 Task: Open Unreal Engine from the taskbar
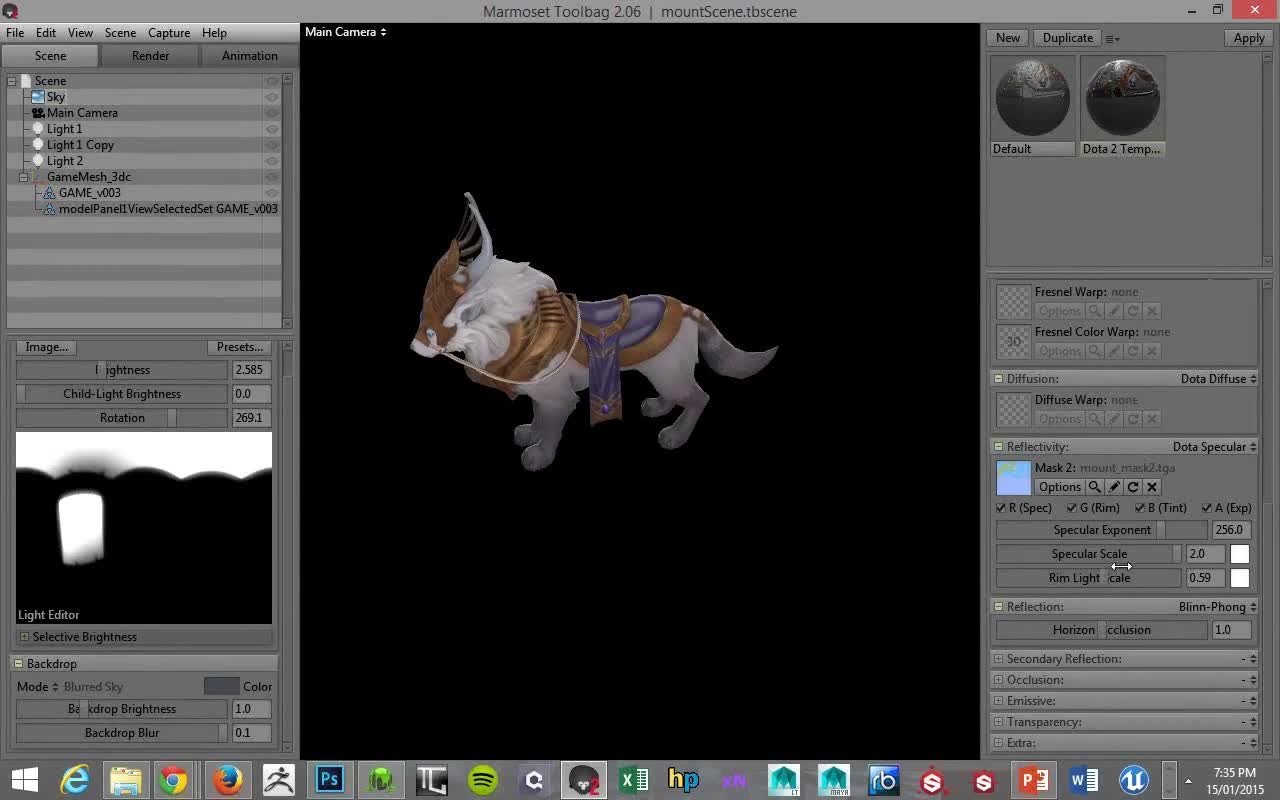coord(1133,779)
